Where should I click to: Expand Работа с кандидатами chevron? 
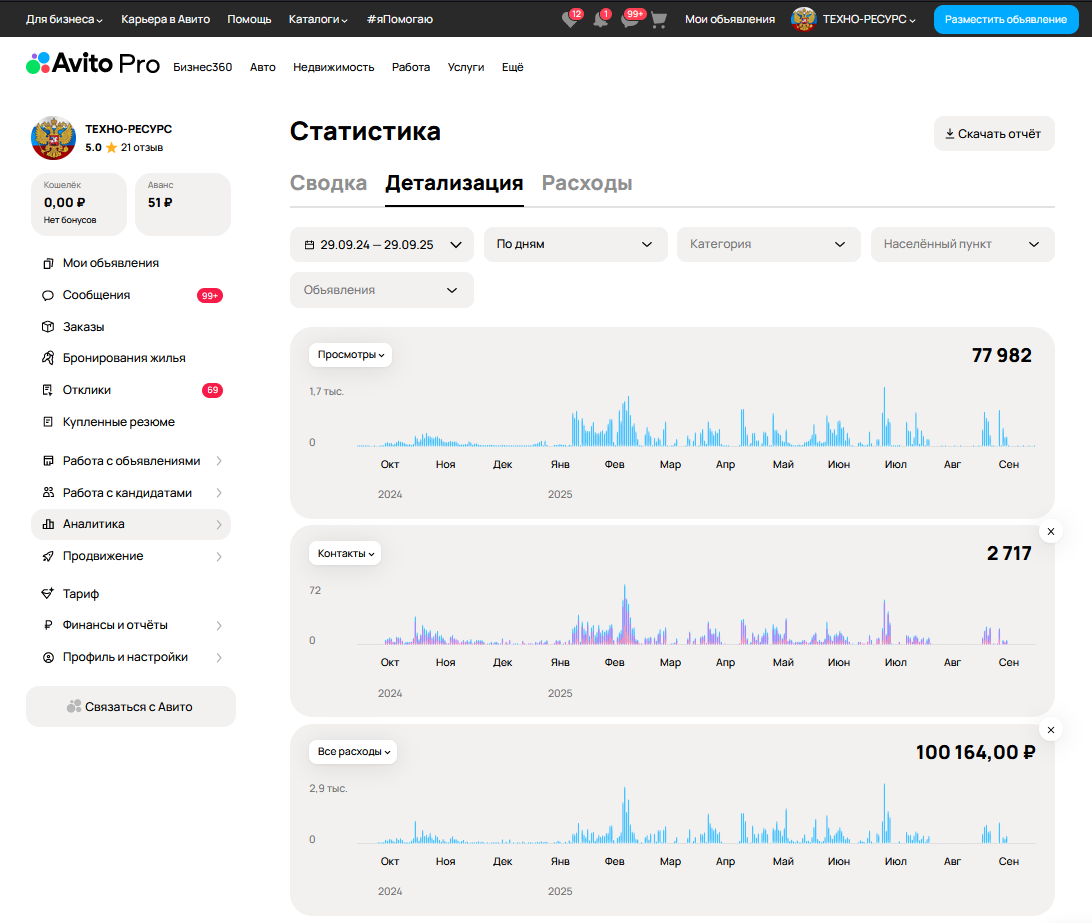coord(219,492)
